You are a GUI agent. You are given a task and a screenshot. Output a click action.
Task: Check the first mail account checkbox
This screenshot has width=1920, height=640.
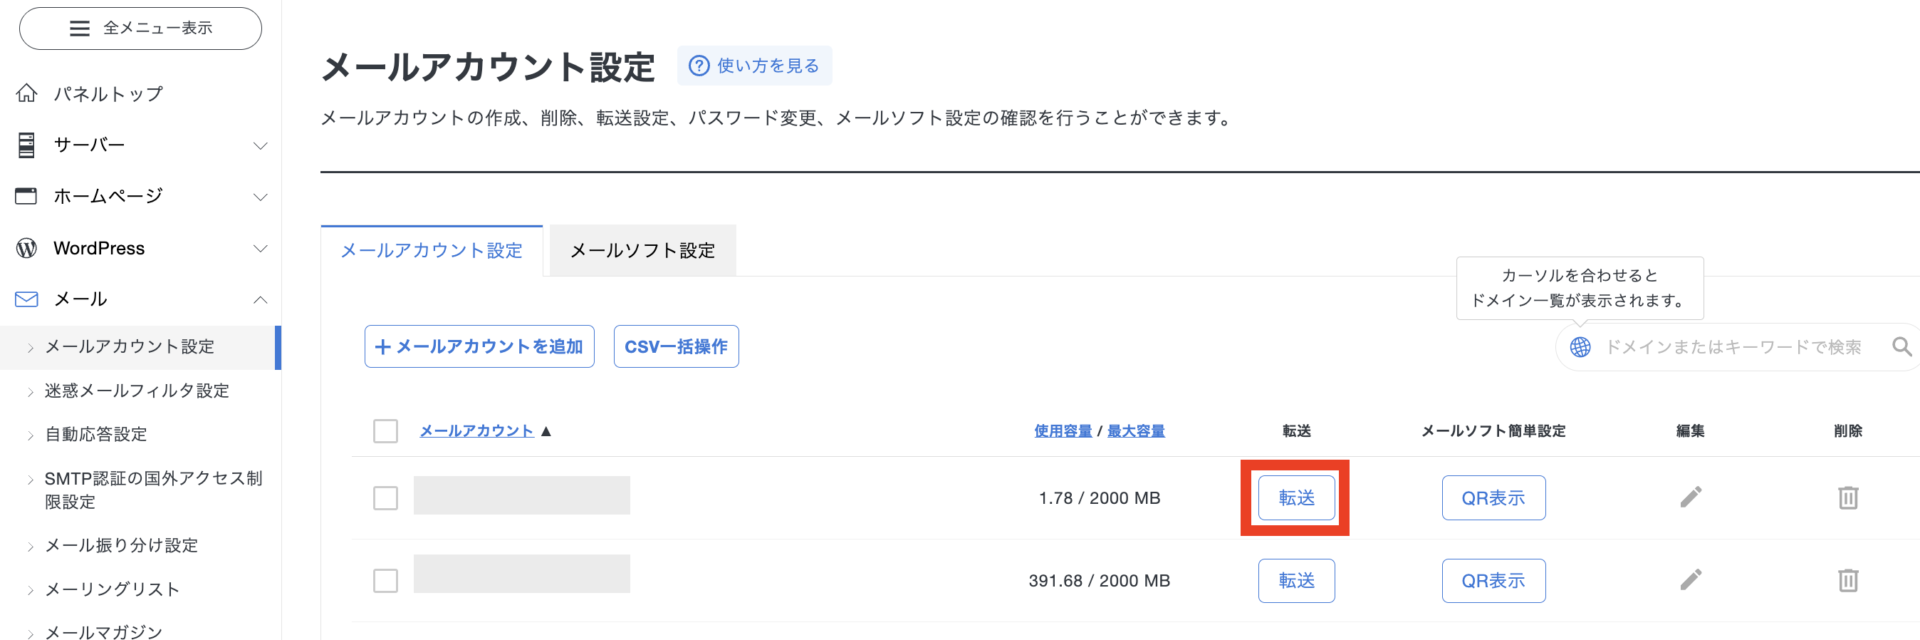click(385, 498)
